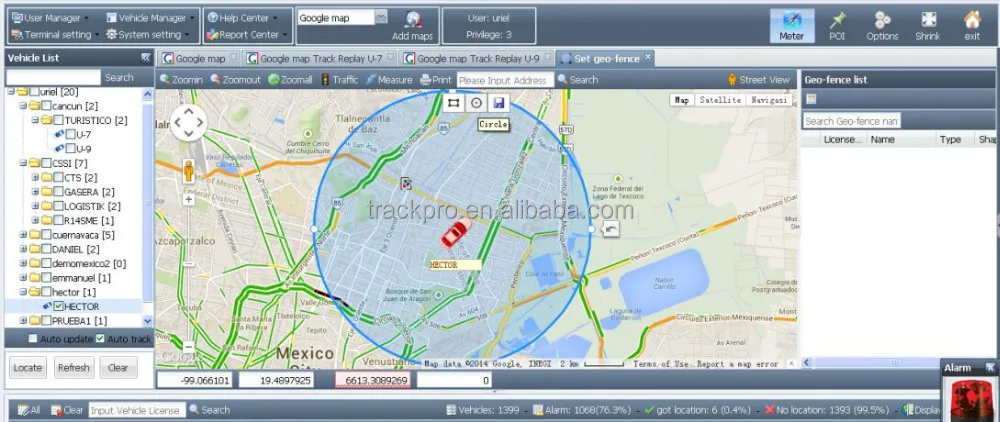Click Search beside the address input
1000x422 pixels.
pyautogui.click(x=578, y=80)
